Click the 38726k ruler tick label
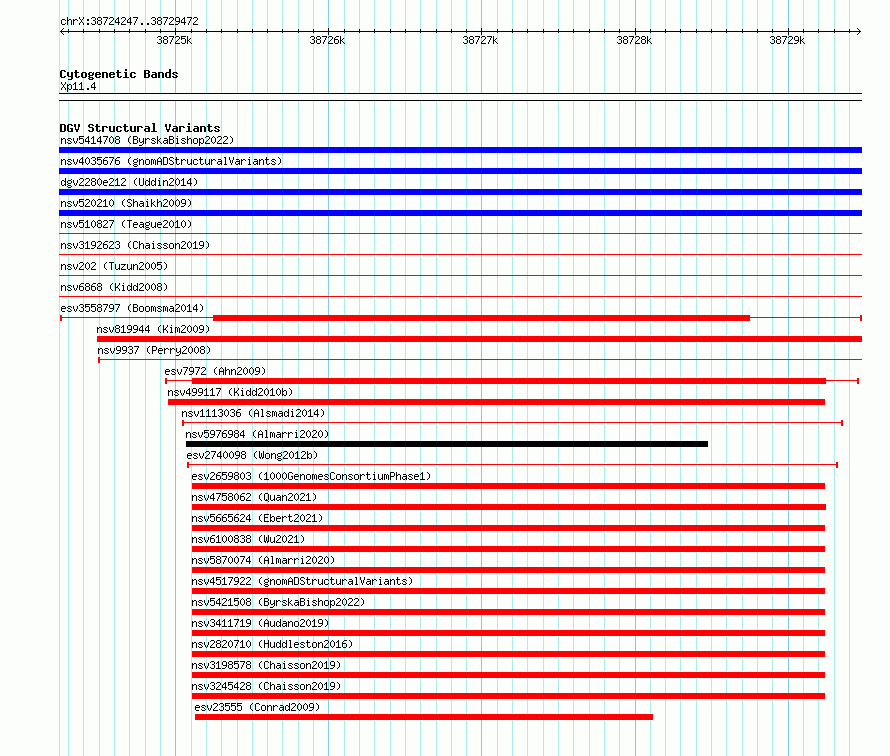The image size is (890, 756). click(327, 40)
